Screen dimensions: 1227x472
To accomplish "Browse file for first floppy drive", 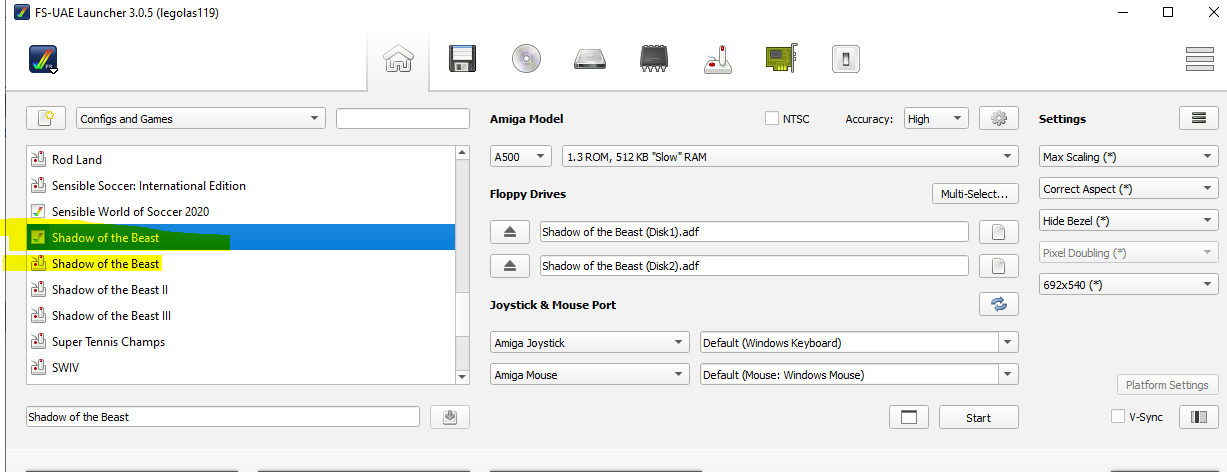I will pos(998,232).
